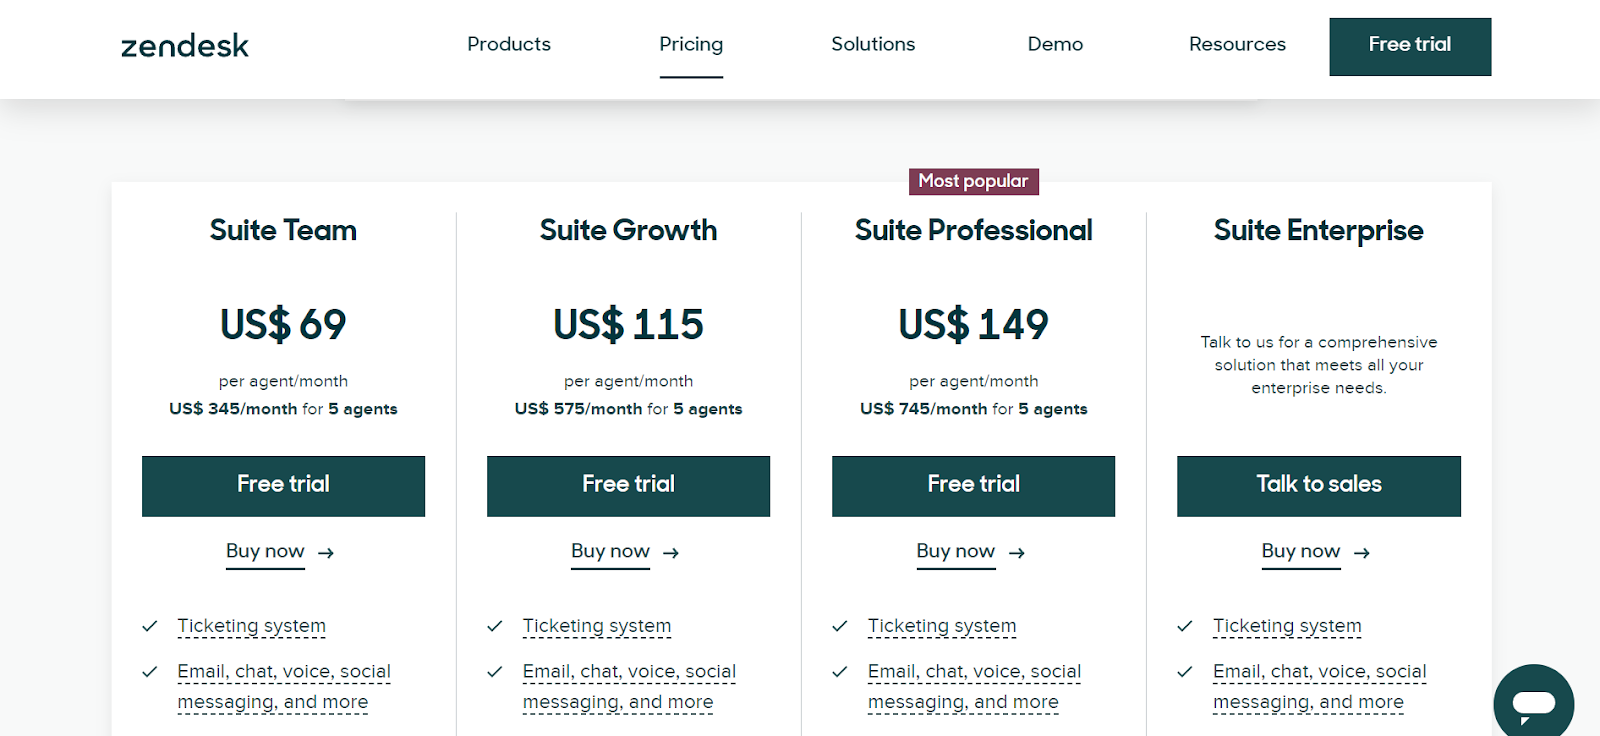The image size is (1600, 736).
Task: Start Suite Growth Free trial
Action: pos(628,486)
